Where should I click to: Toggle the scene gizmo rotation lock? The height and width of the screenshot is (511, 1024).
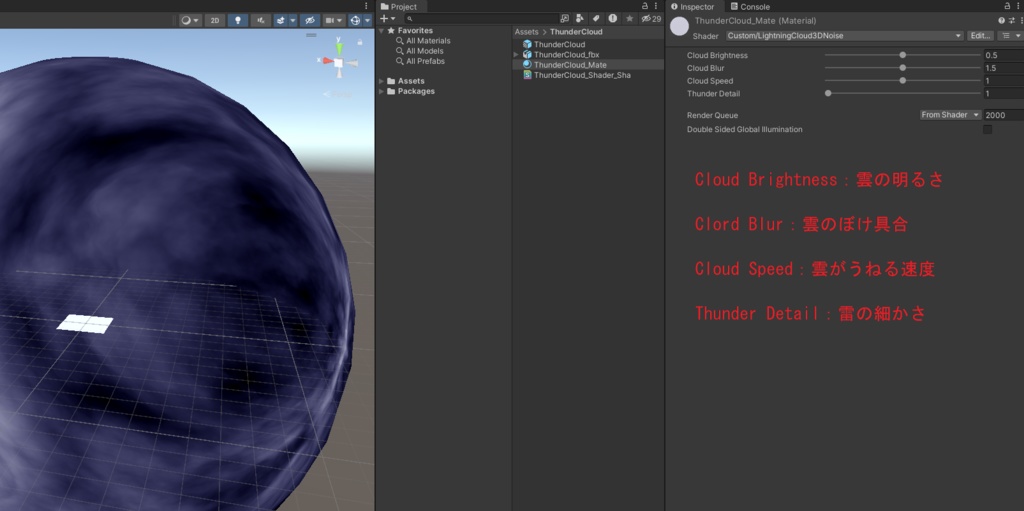click(x=360, y=42)
